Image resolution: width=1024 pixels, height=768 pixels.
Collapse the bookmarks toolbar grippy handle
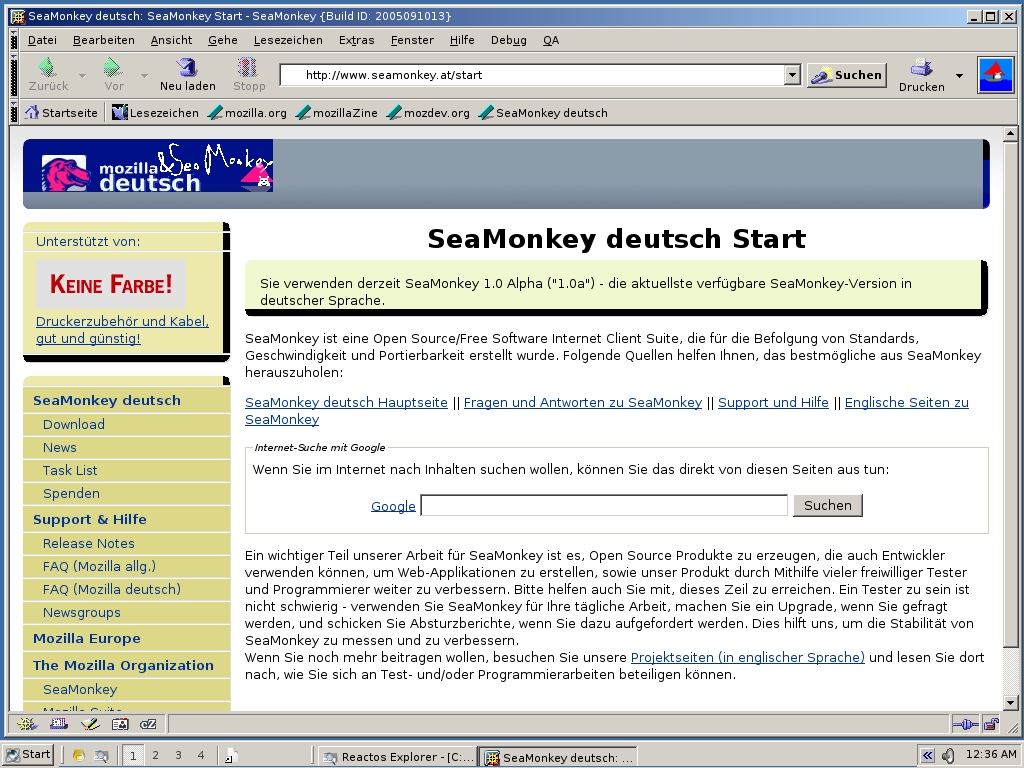14,112
